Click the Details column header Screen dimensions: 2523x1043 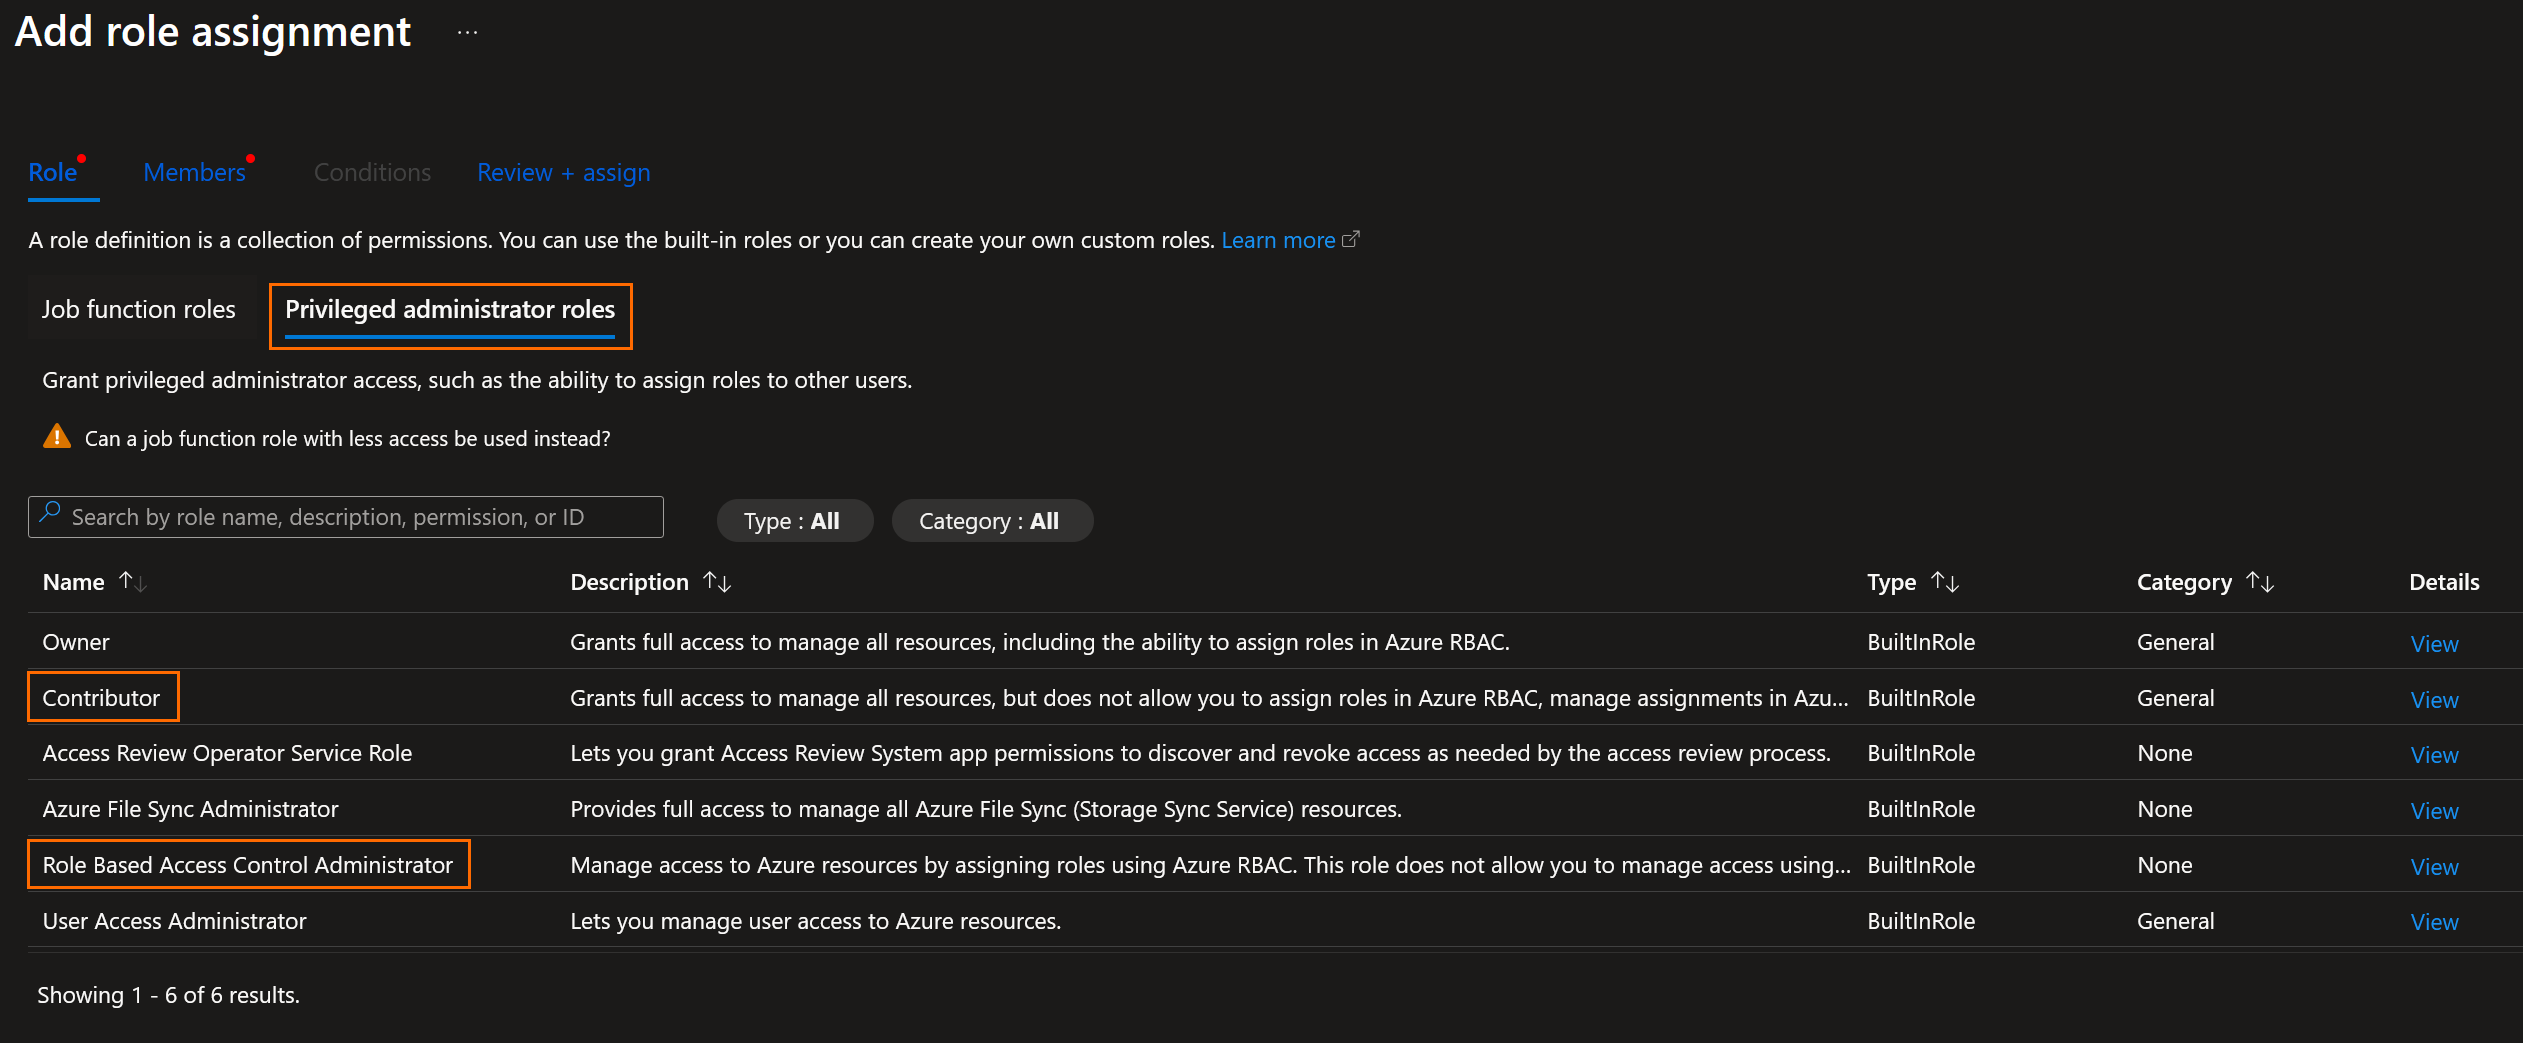coord(2444,582)
